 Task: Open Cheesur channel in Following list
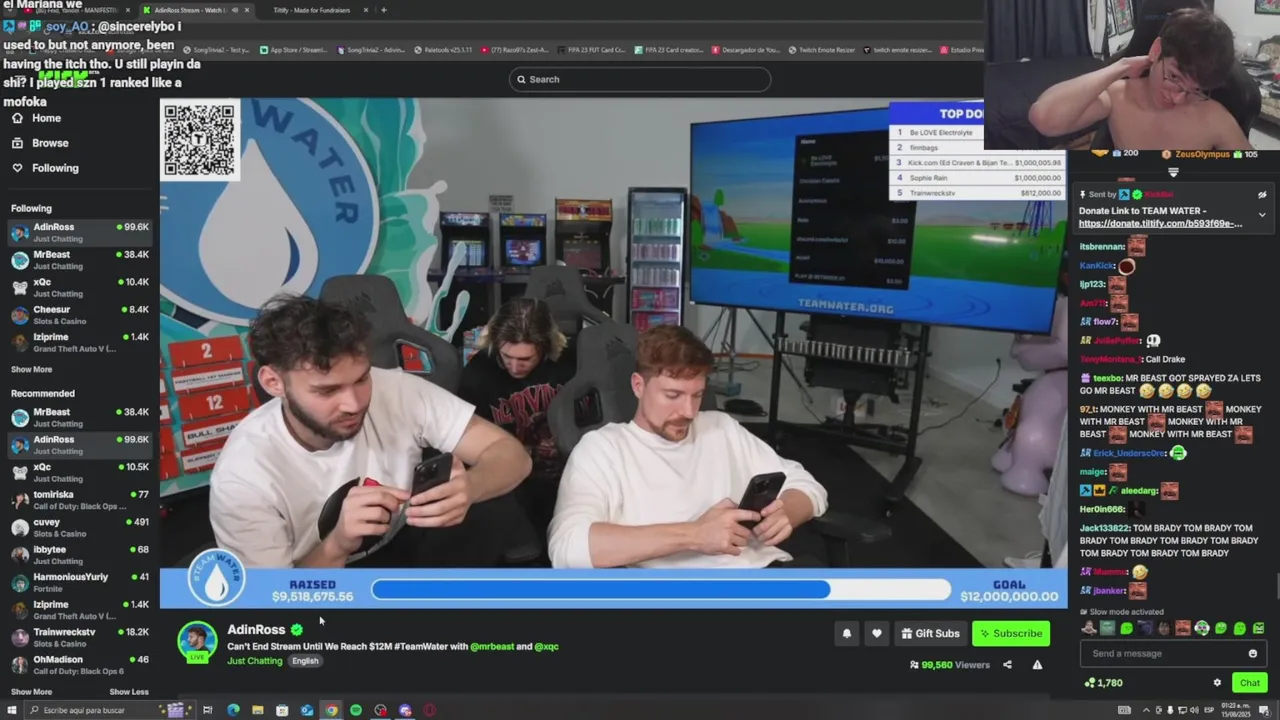(80, 315)
